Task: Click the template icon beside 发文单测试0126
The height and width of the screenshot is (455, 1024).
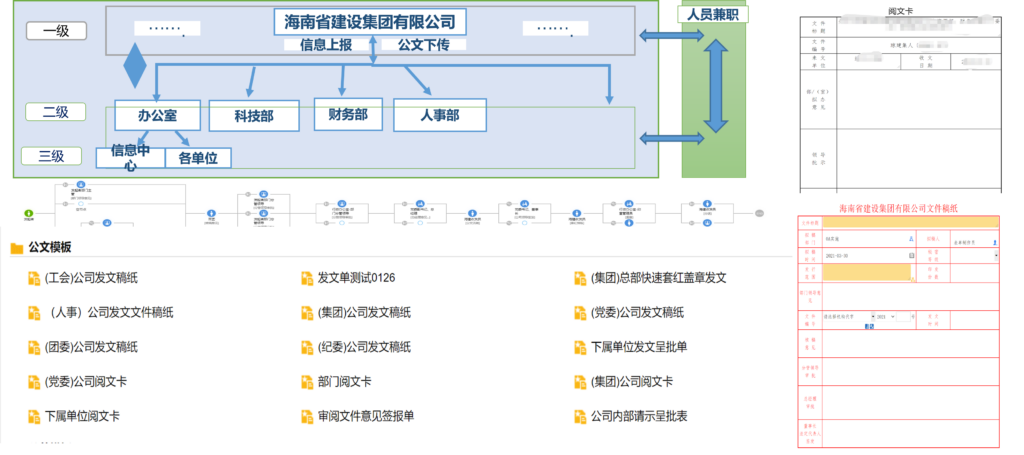Action: 308,278
